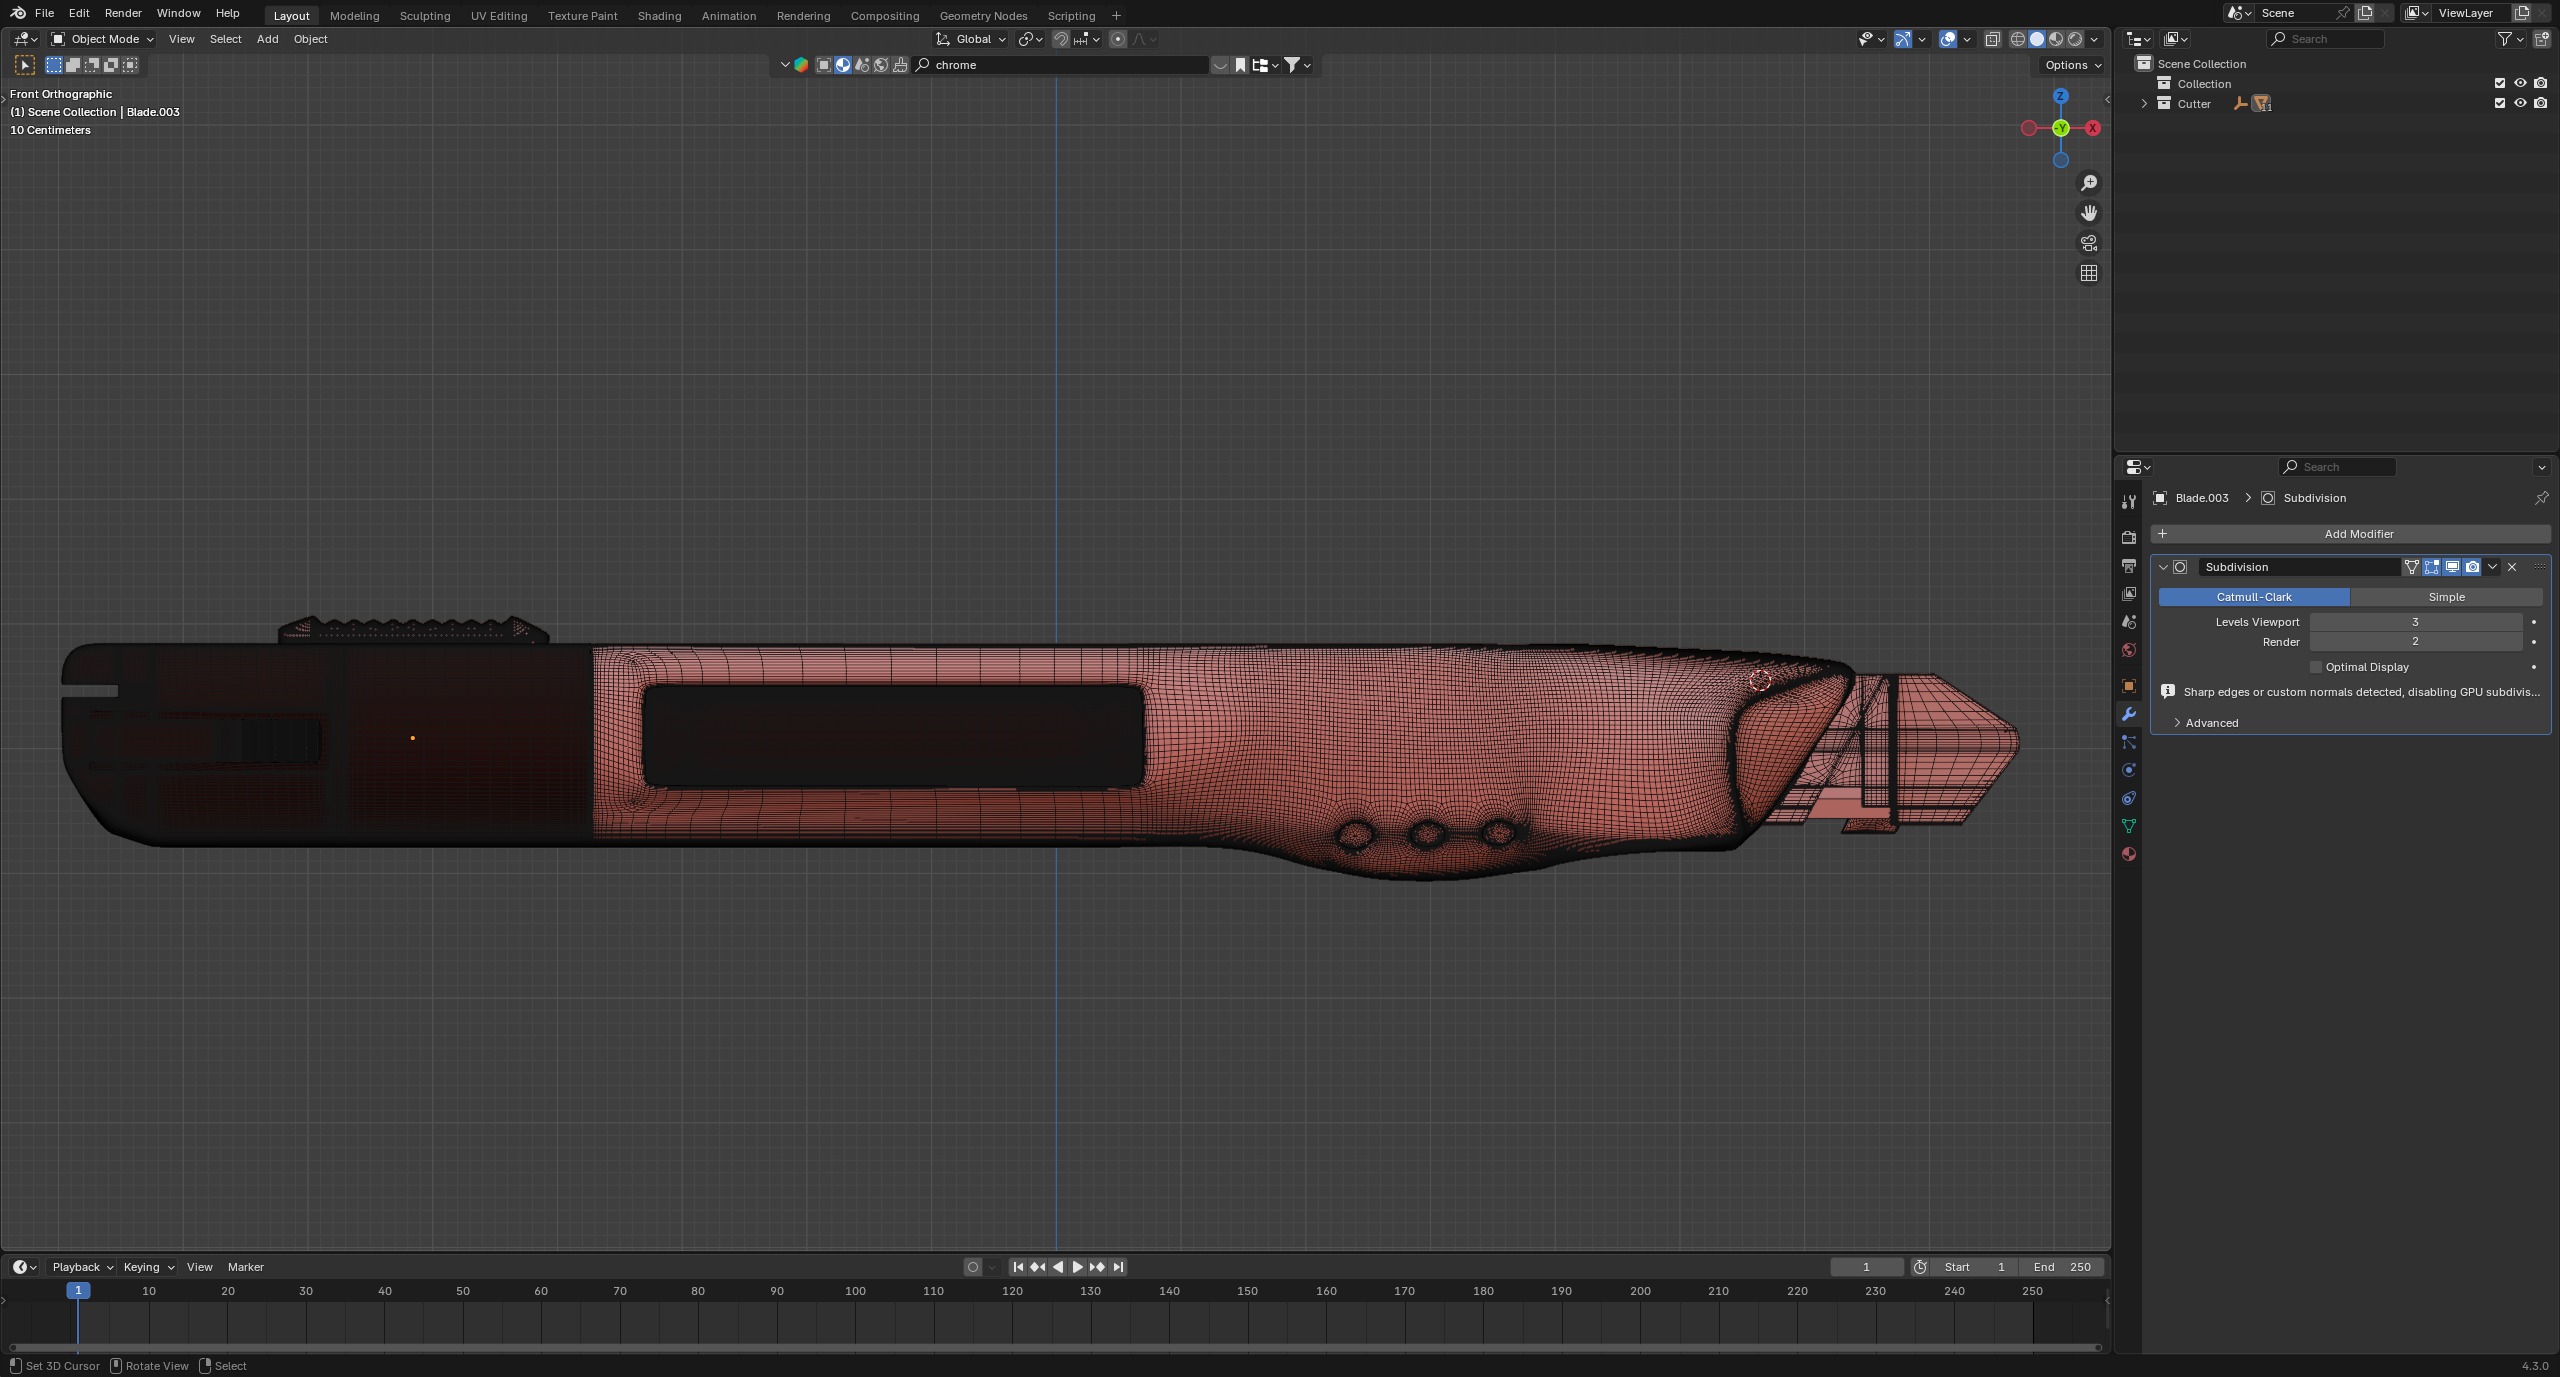This screenshot has width=2560, height=1377.
Task: Open the File menu
Action: tap(44, 13)
